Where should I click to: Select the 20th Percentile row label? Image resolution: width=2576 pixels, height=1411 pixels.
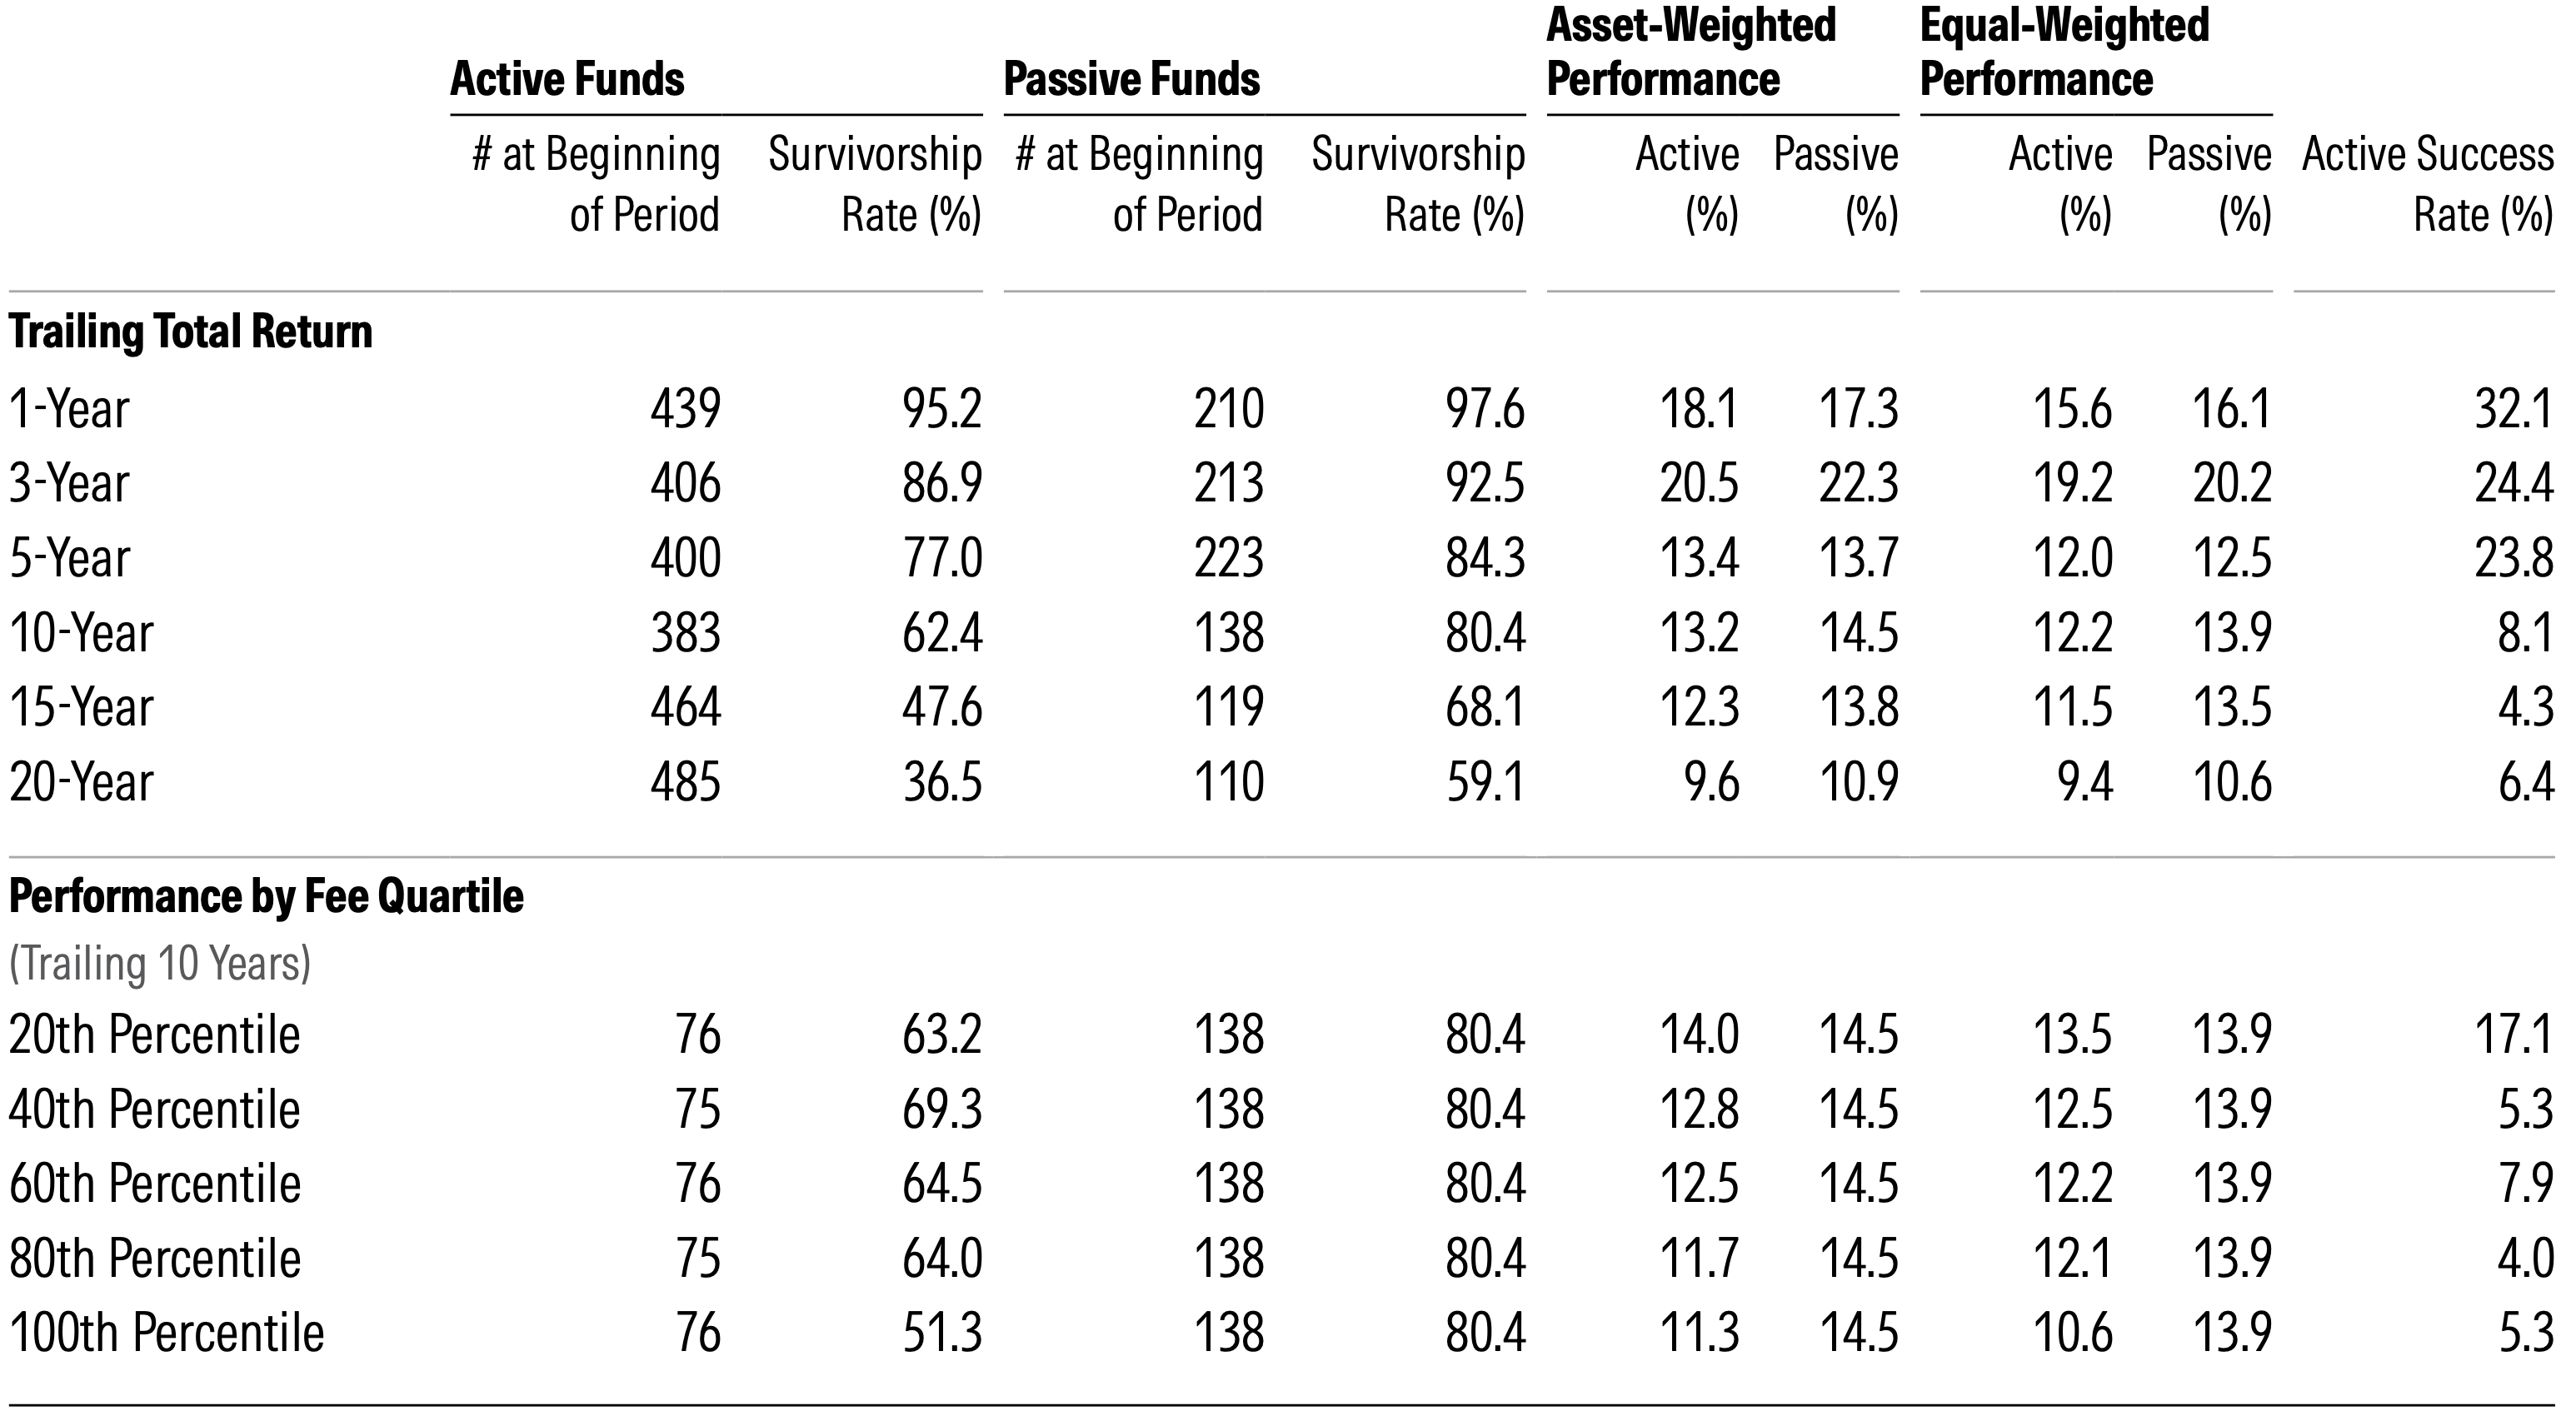tap(154, 1034)
